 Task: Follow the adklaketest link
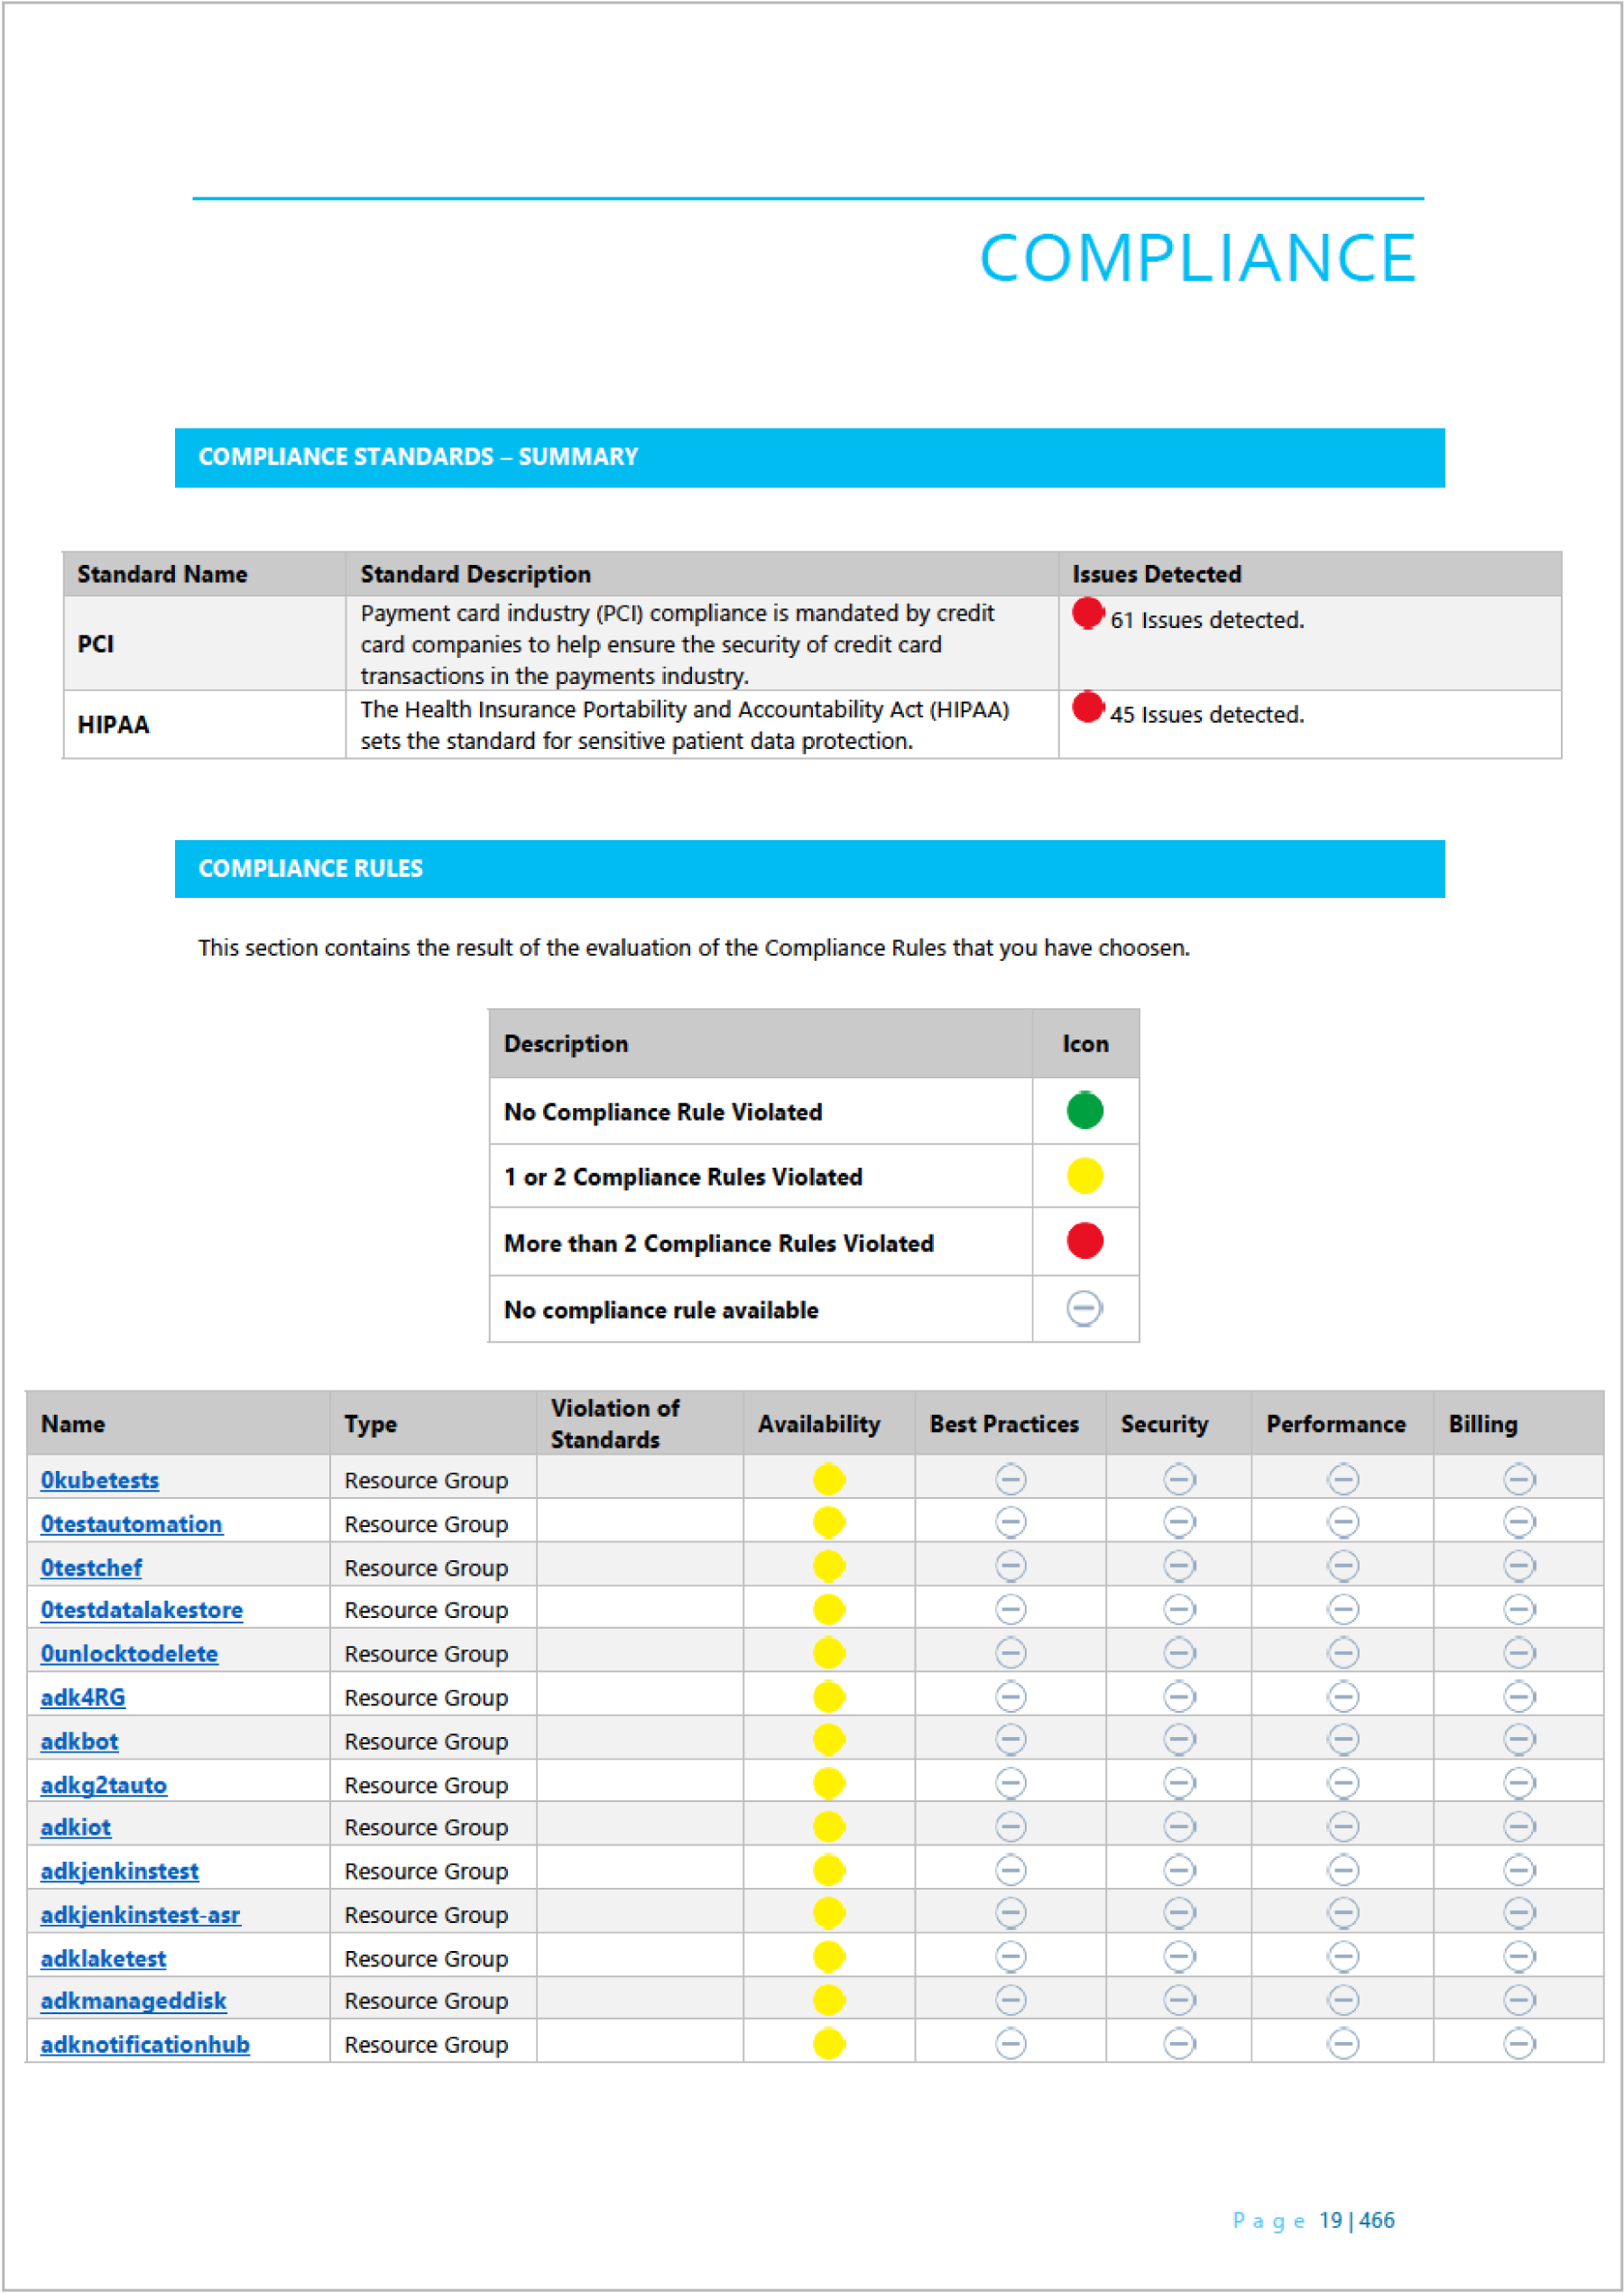103,1959
